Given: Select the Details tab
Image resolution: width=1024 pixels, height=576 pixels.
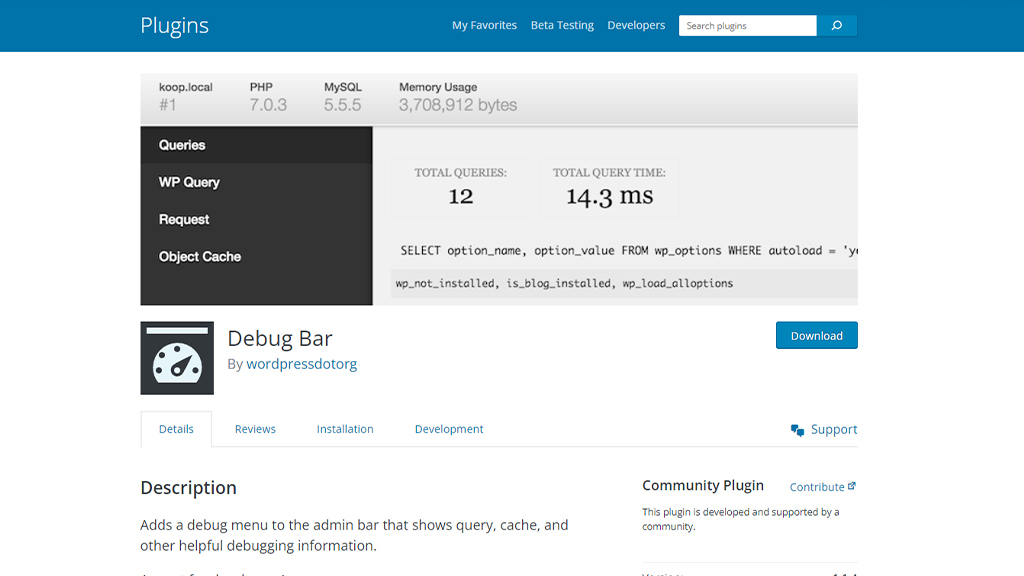Looking at the screenshot, I should (176, 428).
